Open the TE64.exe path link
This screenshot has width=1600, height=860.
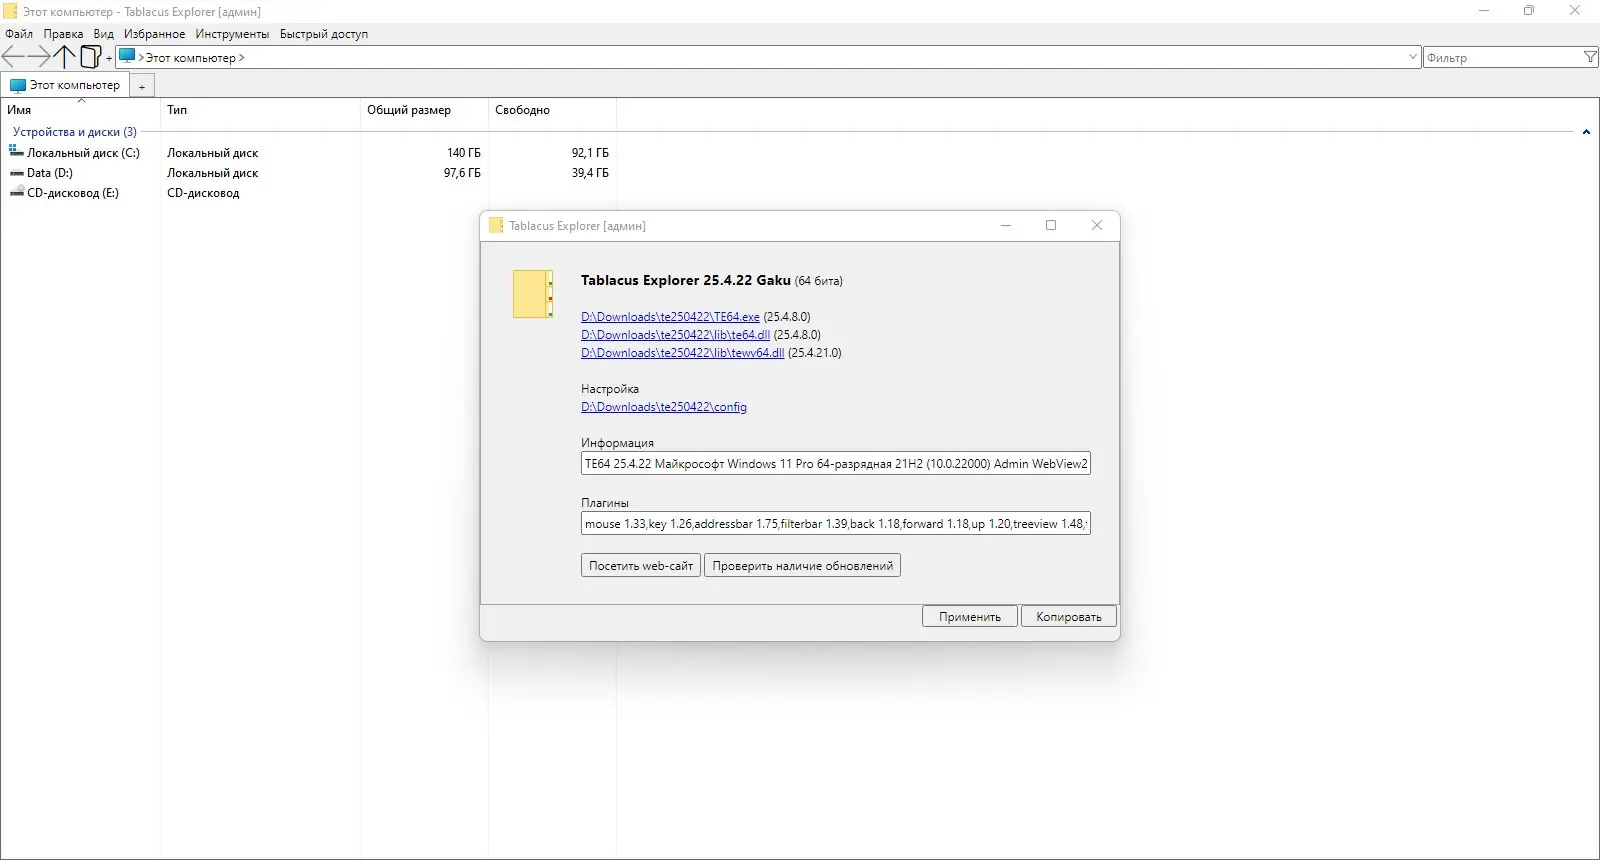coord(670,317)
